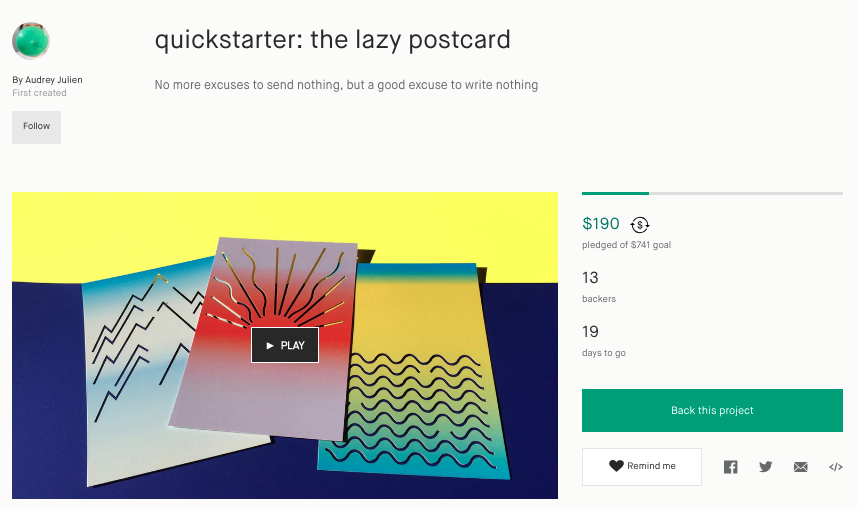The image size is (857, 509).
Task: Click the First created label
Action: click(39, 93)
